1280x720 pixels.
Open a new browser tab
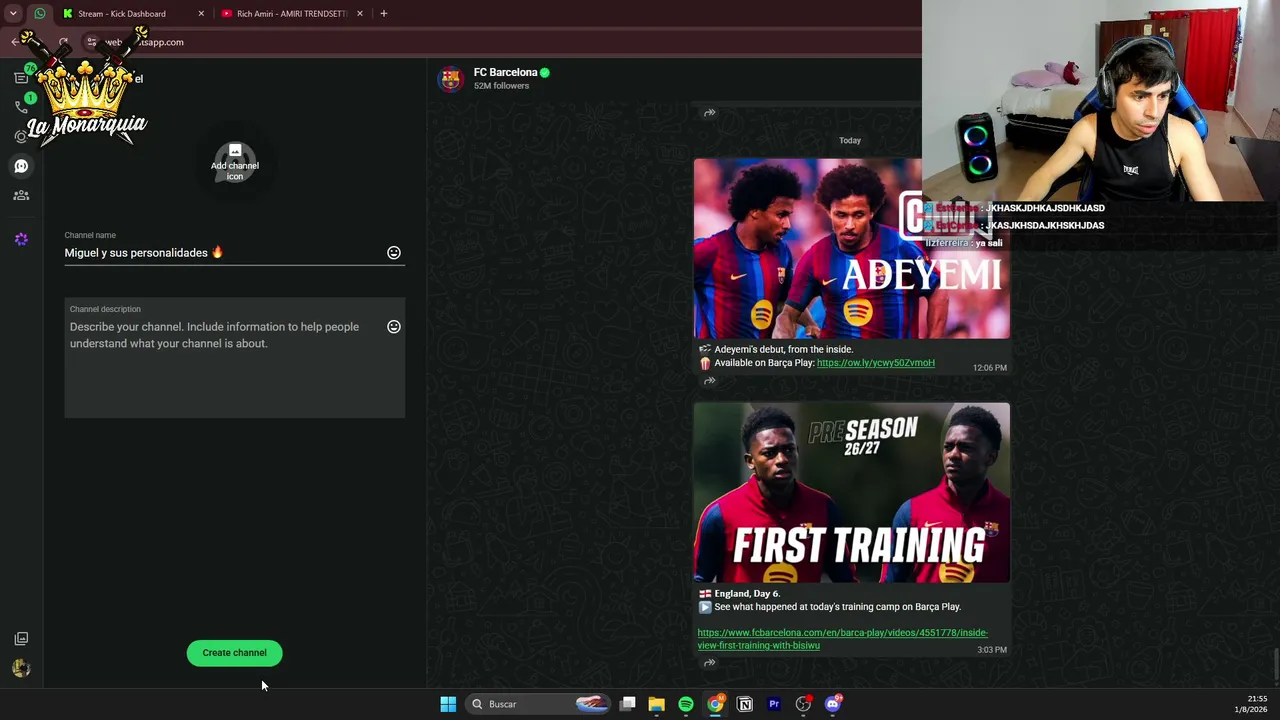click(384, 14)
